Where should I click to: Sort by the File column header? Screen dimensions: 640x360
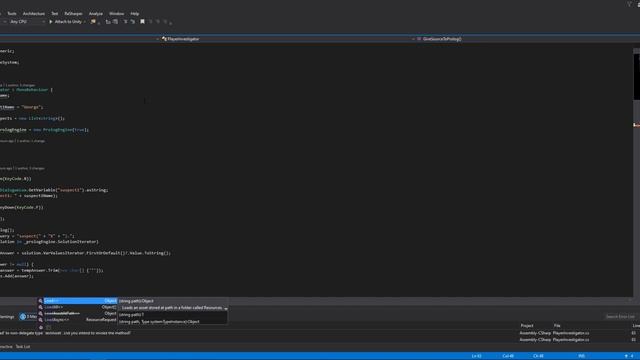(557, 326)
